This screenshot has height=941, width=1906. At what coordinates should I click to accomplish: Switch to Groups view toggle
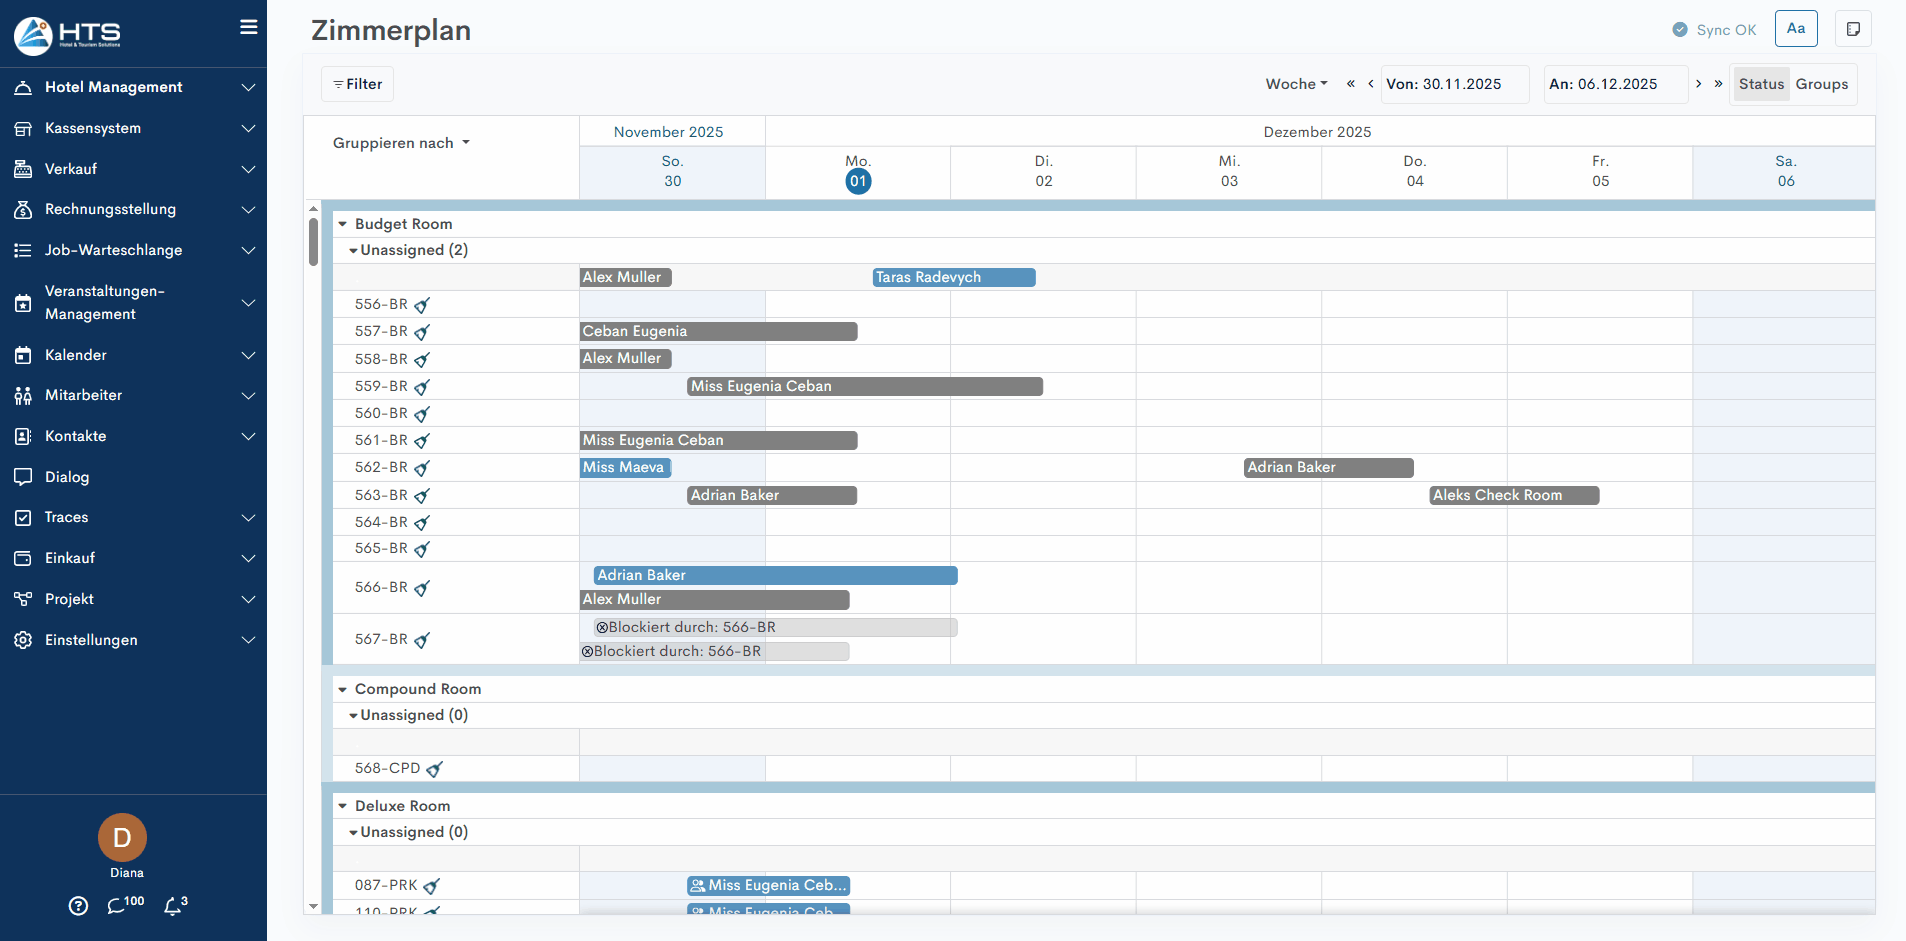[x=1821, y=84]
